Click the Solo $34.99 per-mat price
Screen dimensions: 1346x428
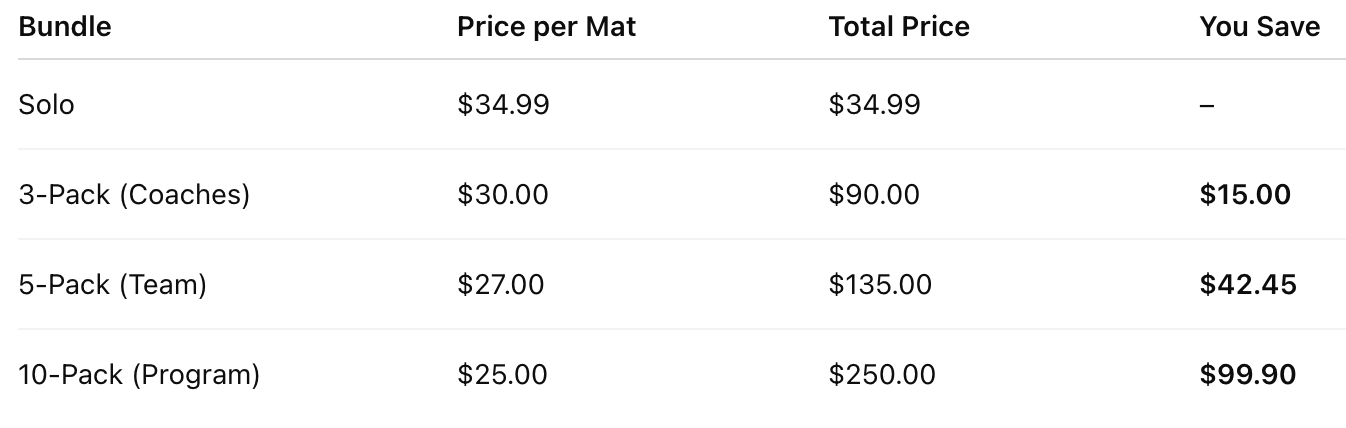coord(503,104)
